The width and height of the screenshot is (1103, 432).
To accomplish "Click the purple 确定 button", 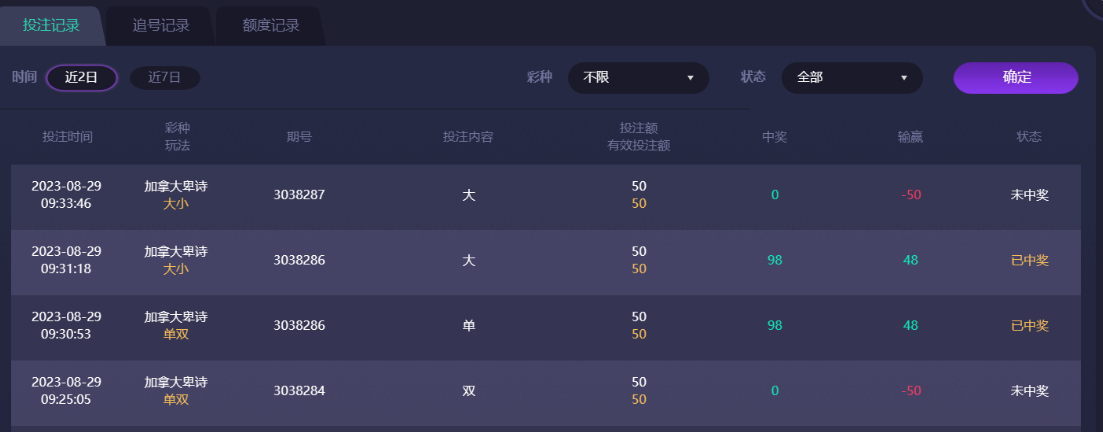I will (x=1016, y=77).
